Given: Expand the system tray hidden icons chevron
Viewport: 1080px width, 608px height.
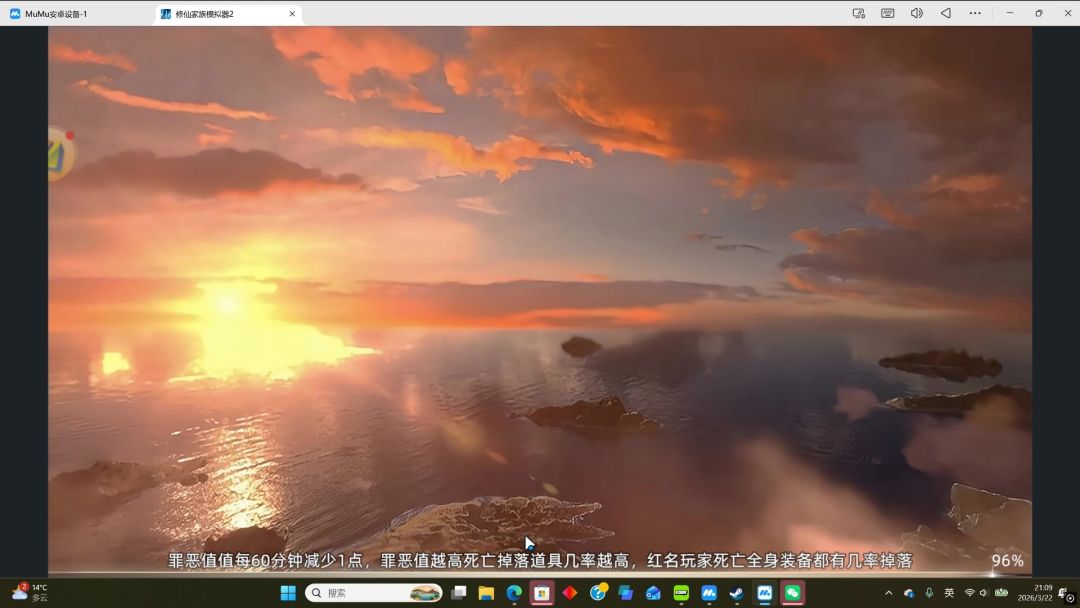Looking at the screenshot, I should click(888, 593).
